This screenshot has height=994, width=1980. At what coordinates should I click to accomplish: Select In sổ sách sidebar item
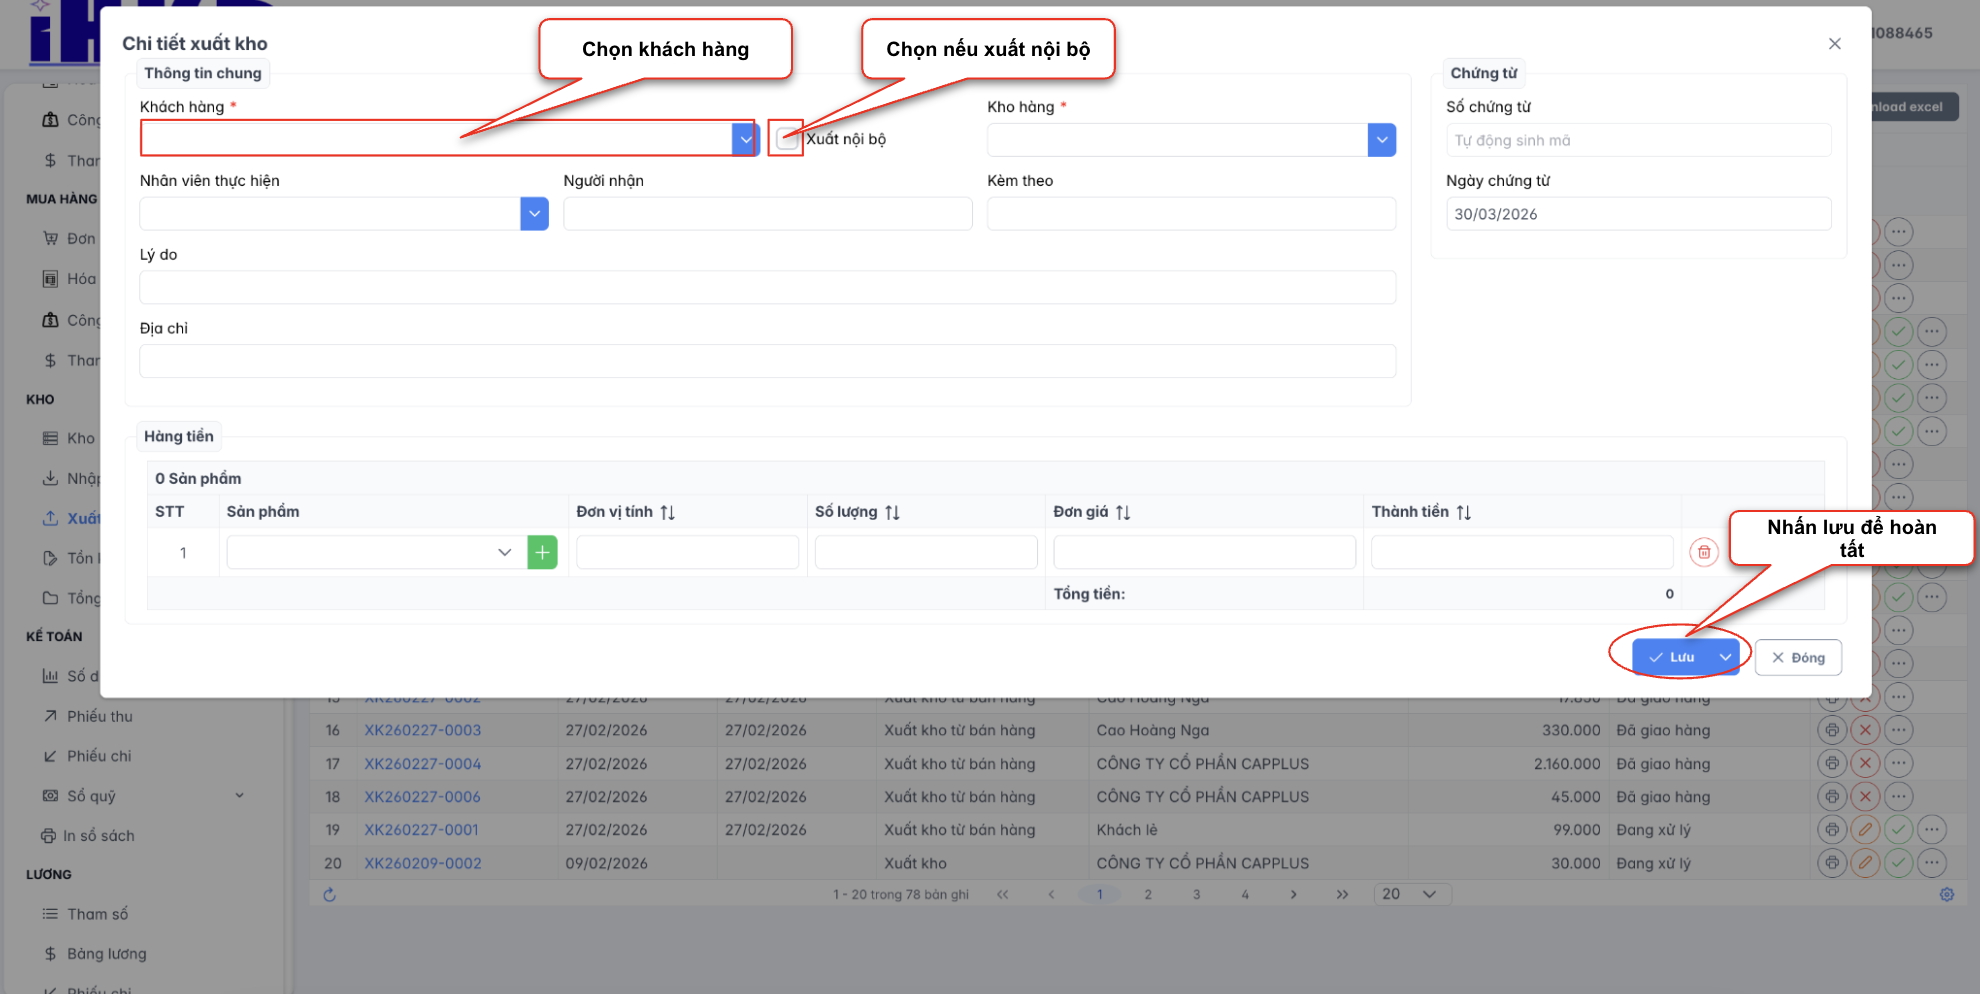coord(98,836)
